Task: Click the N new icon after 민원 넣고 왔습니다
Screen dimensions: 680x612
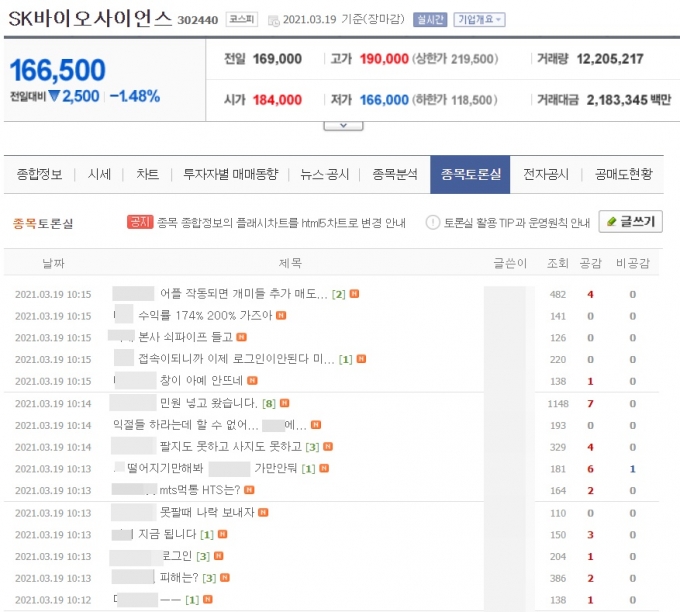Action: tap(287, 403)
